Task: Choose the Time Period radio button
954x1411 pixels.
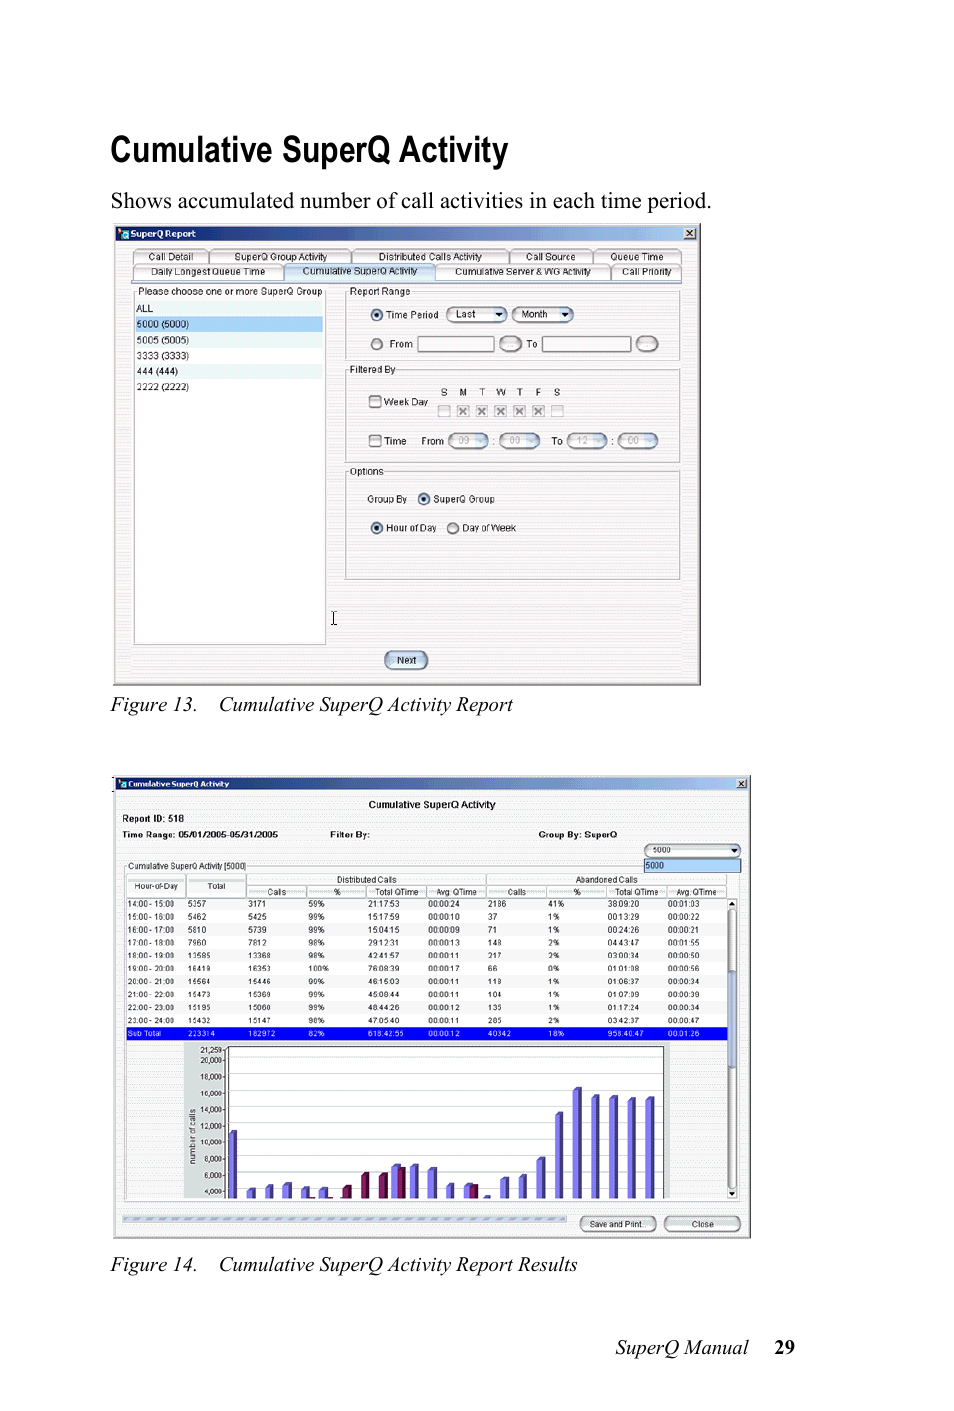Action: [x=377, y=315]
